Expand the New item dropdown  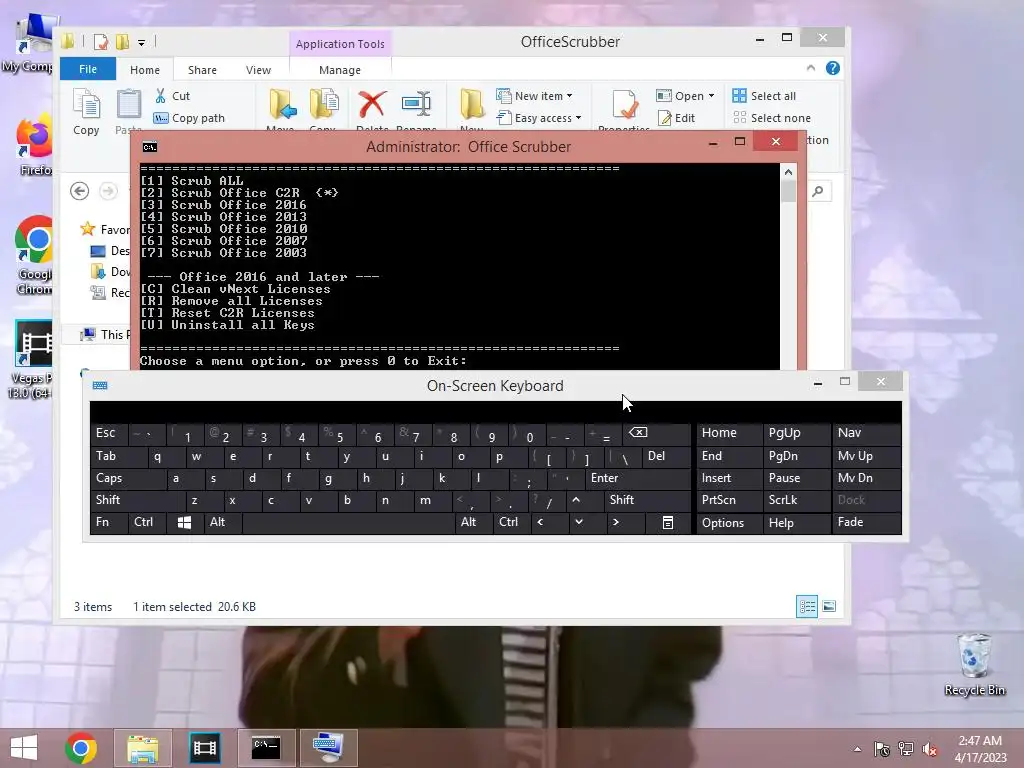pyautogui.click(x=569, y=96)
